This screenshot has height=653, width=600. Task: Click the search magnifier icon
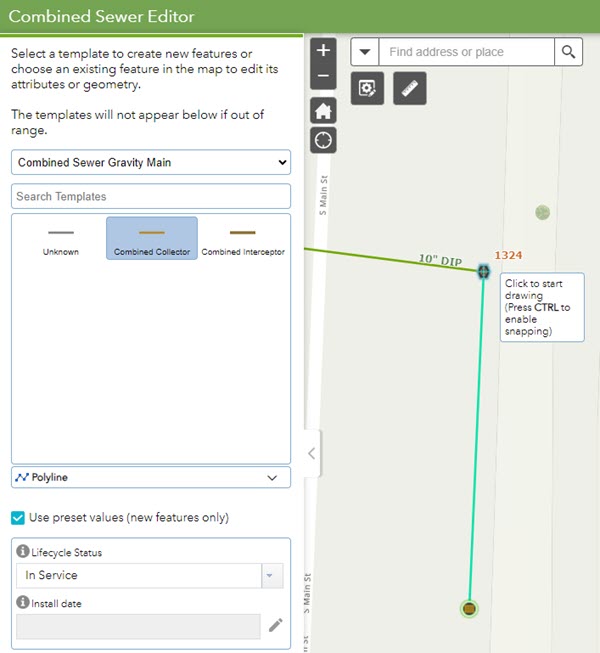tap(568, 52)
